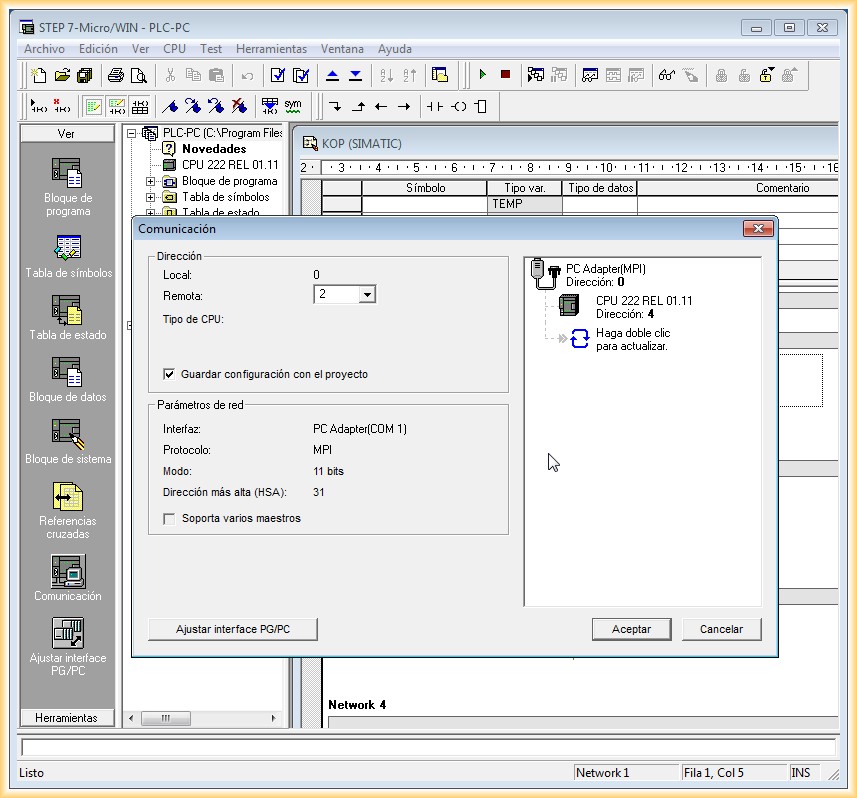Click the Print icon in the toolbar

pyautogui.click(x=116, y=75)
